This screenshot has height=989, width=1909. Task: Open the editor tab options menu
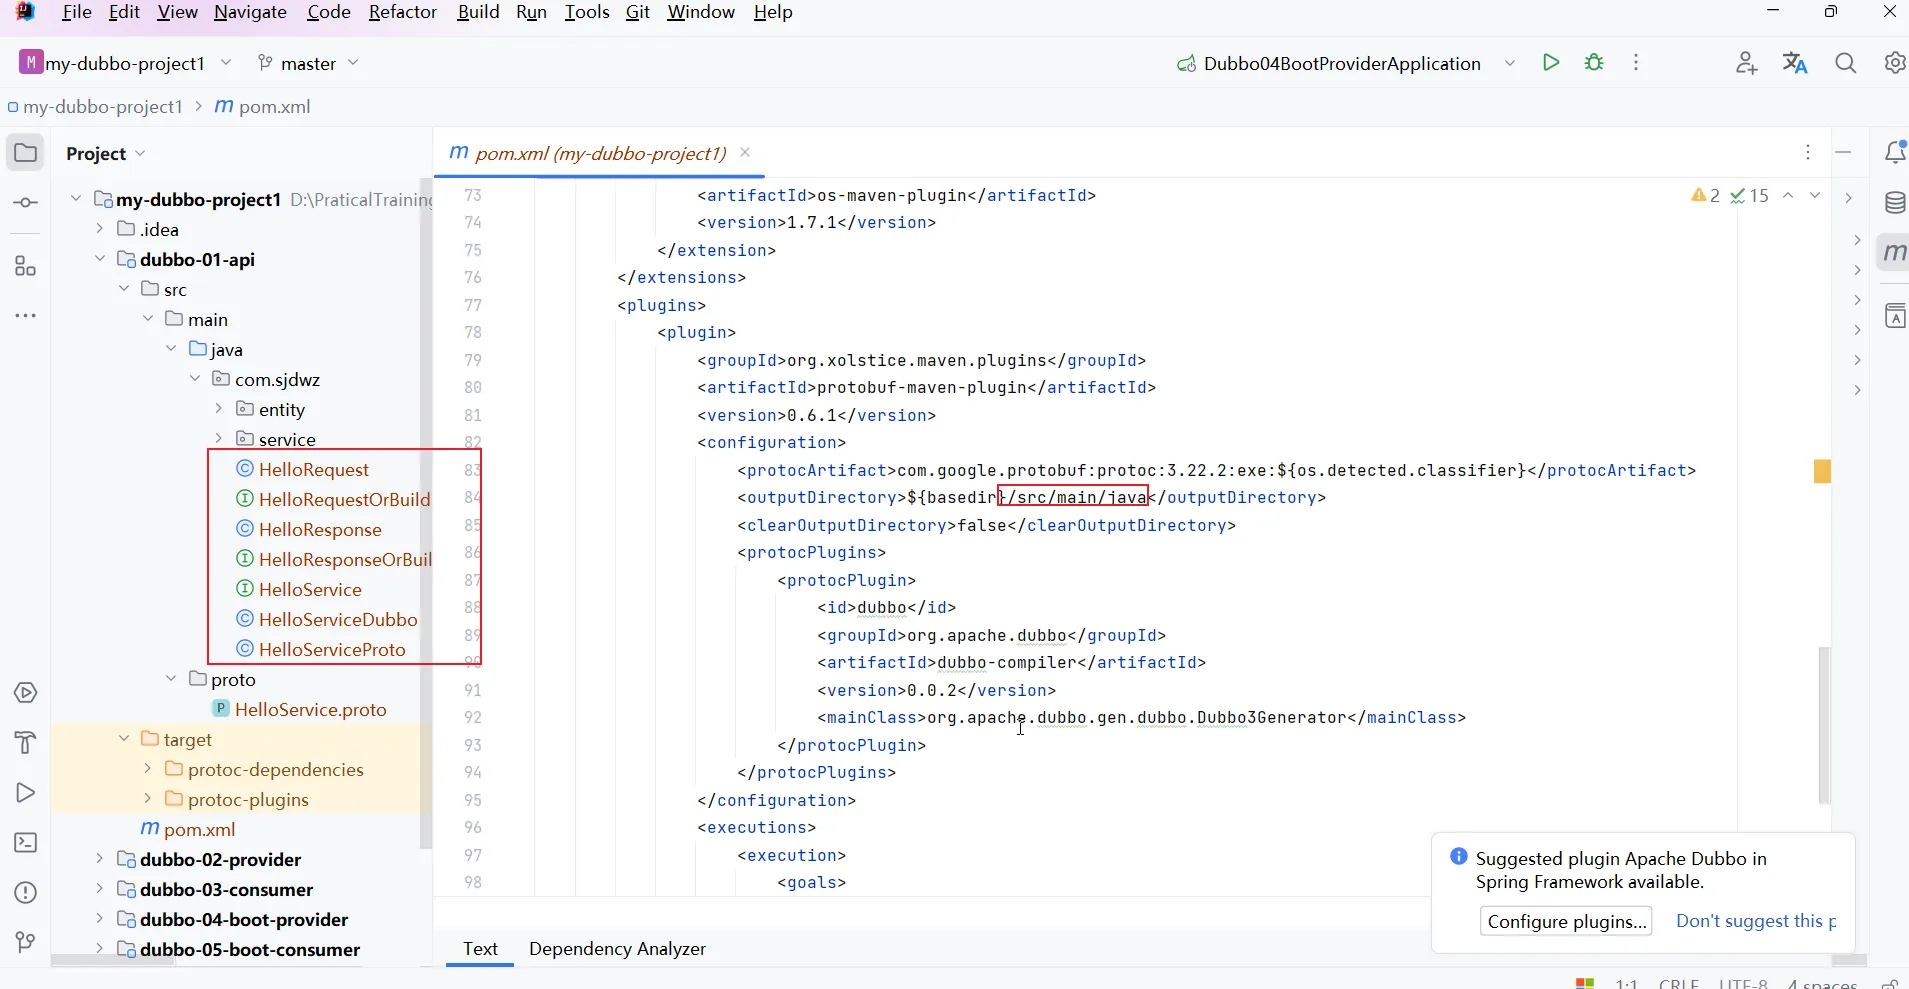click(1808, 152)
